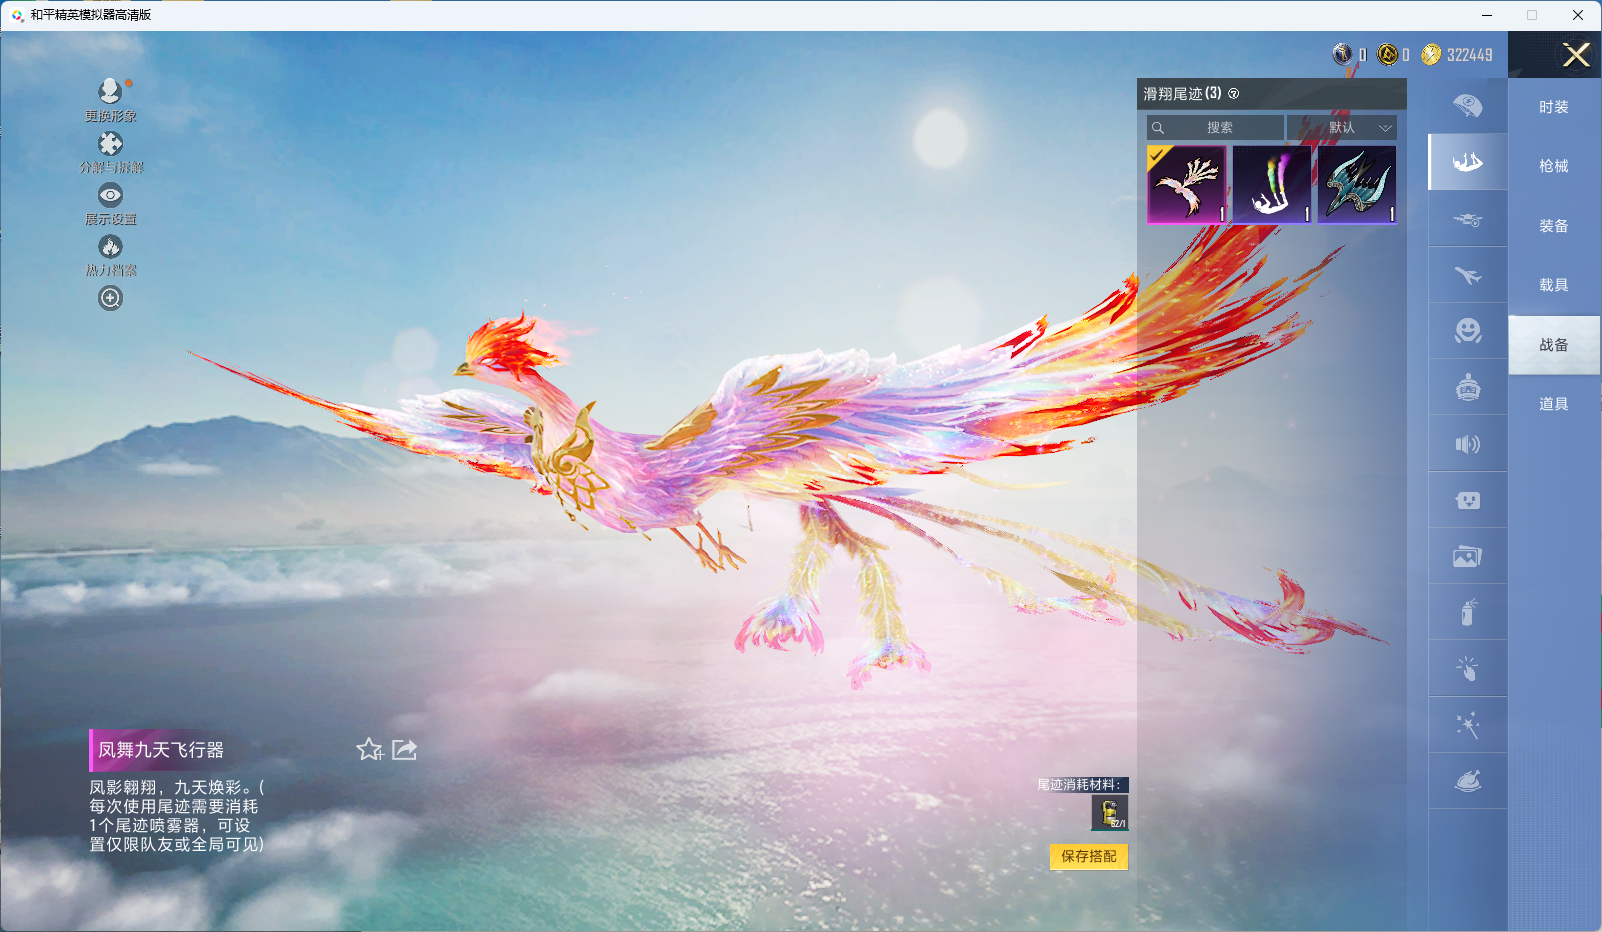This screenshot has height=932, width=1602.
Task: Switch to the 时装 tab
Action: (1553, 107)
